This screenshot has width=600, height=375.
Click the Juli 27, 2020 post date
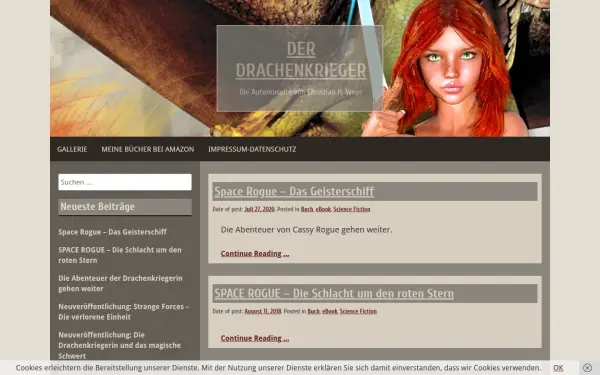tap(259, 209)
